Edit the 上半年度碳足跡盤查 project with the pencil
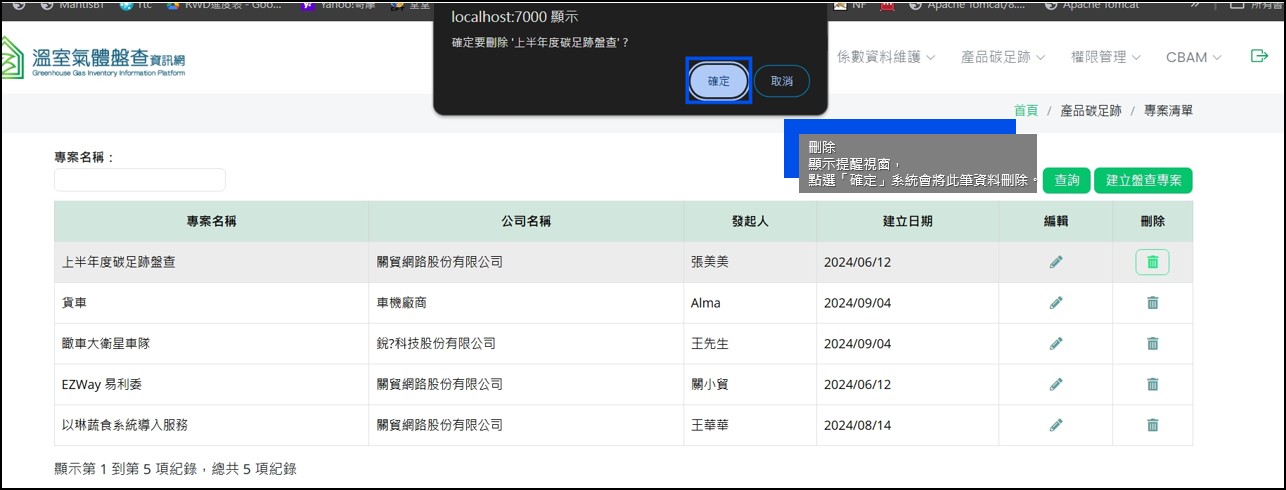Viewport: 1286px width, 490px height. (x=1056, y=262)
